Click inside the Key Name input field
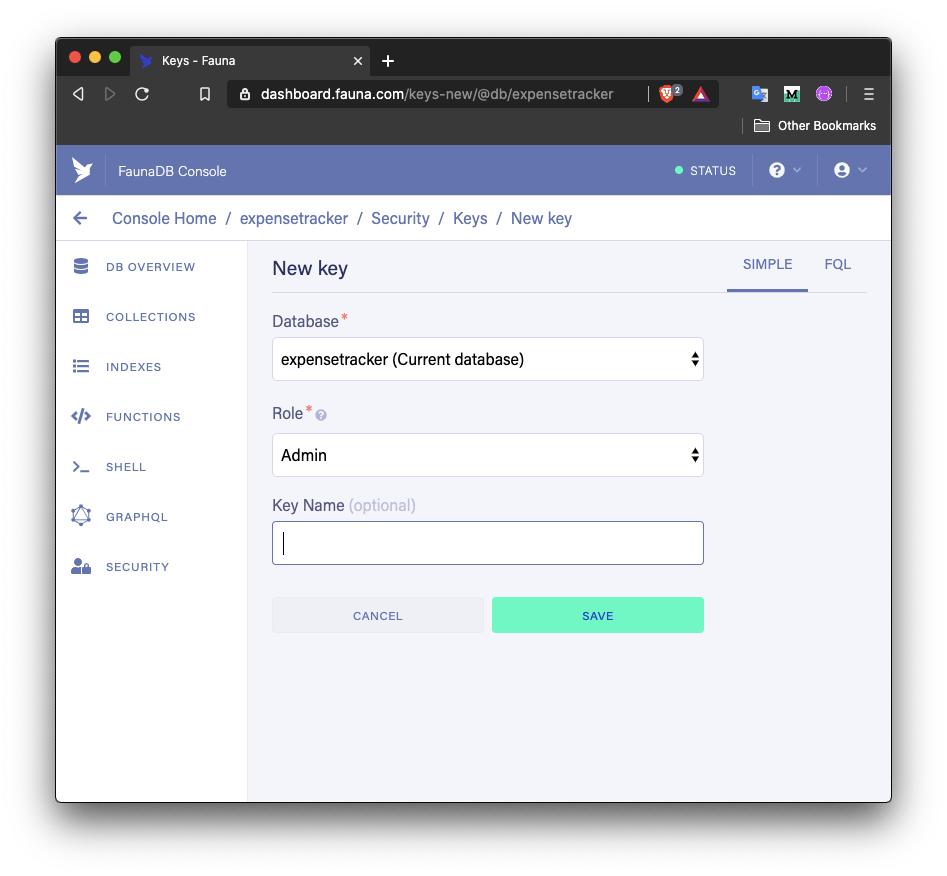The height and width of the screenshot is (876, 947). 487,542
